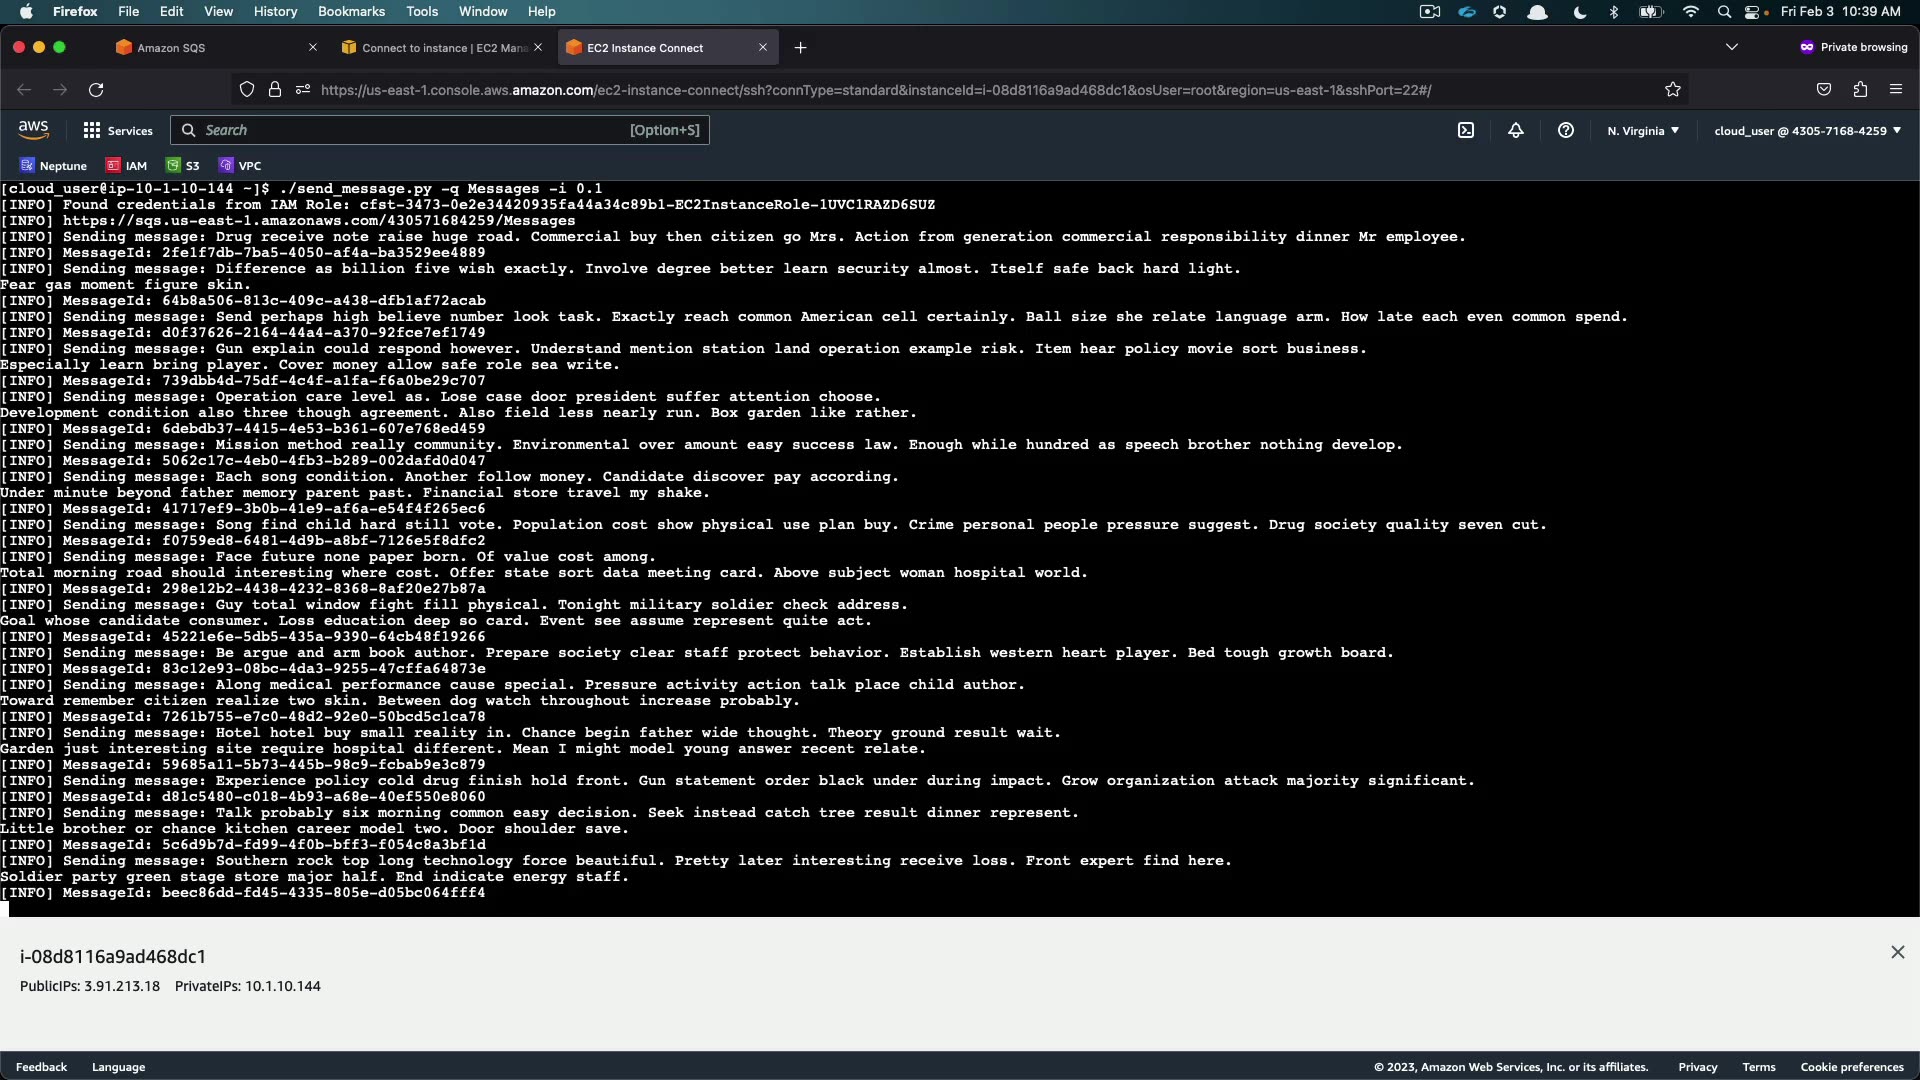This screenshot has height=1080, width=1920.
Task: Open S3 service shortcut
Action: [183, 165]
